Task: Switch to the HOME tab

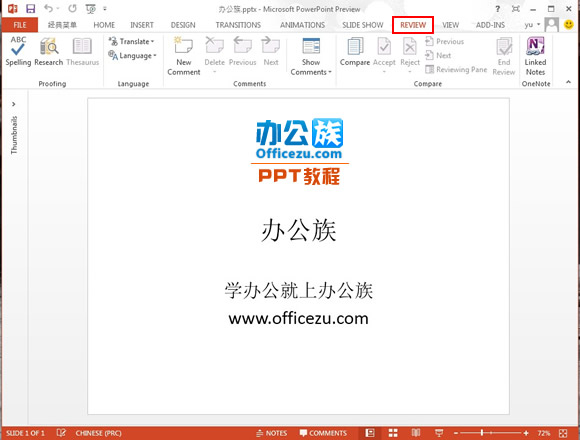Action: [x=104, y=25]
